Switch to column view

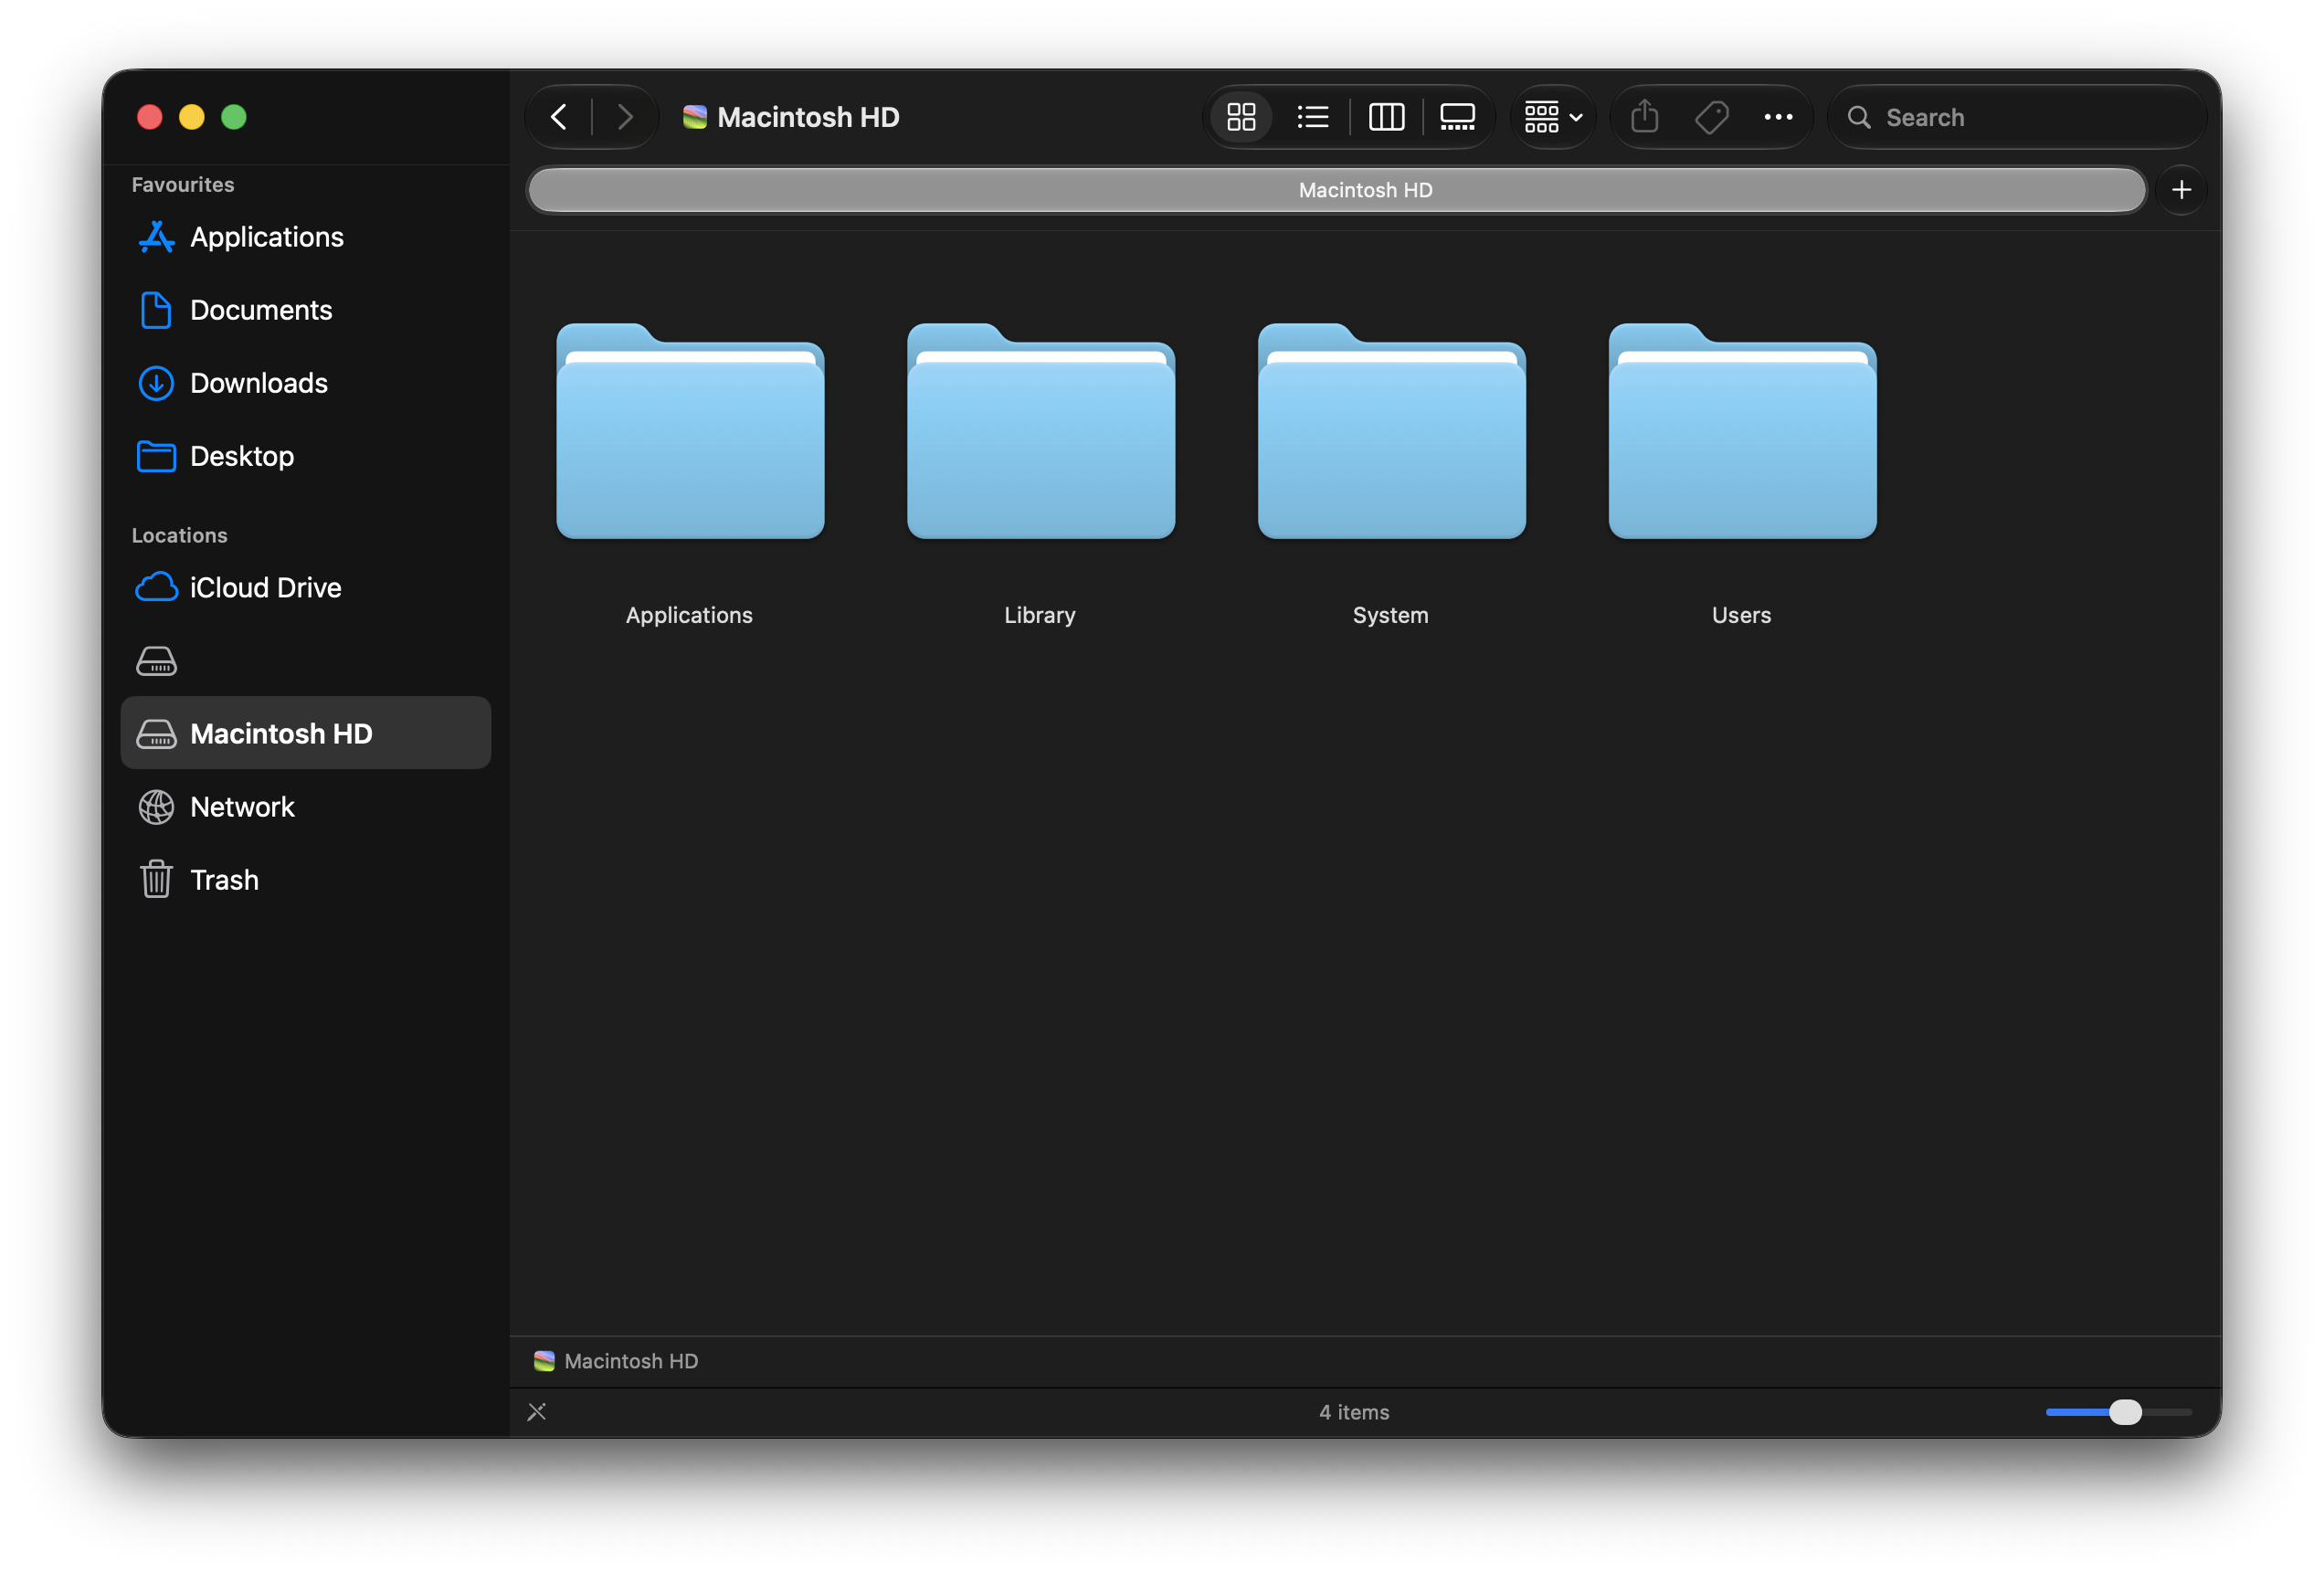[x=1386, y=117]
